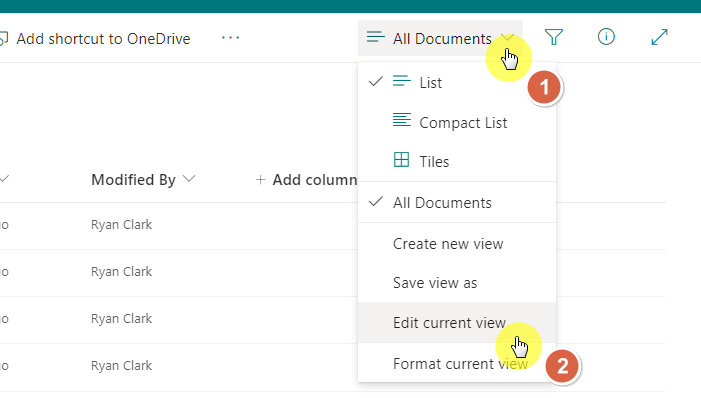Click Add column

(306, 180)
